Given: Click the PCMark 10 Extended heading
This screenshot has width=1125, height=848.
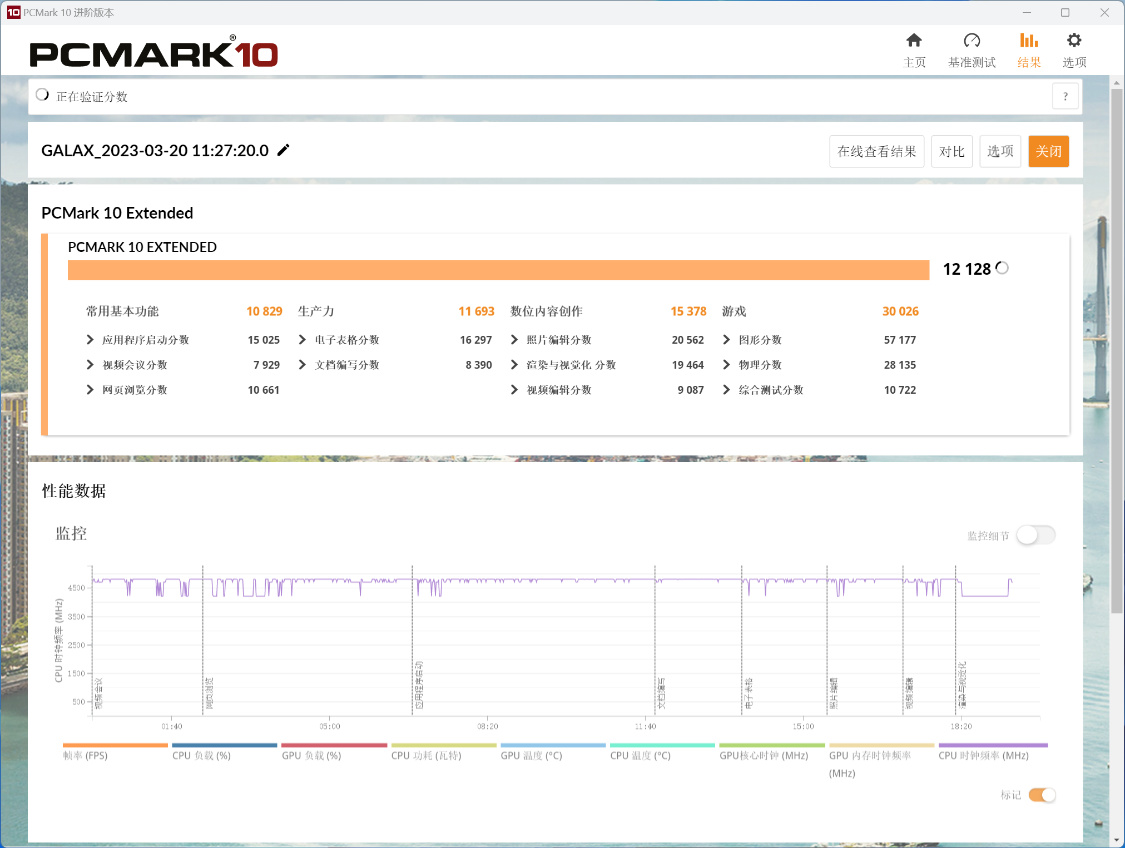Looking at the screenshot, I should 117,213.
